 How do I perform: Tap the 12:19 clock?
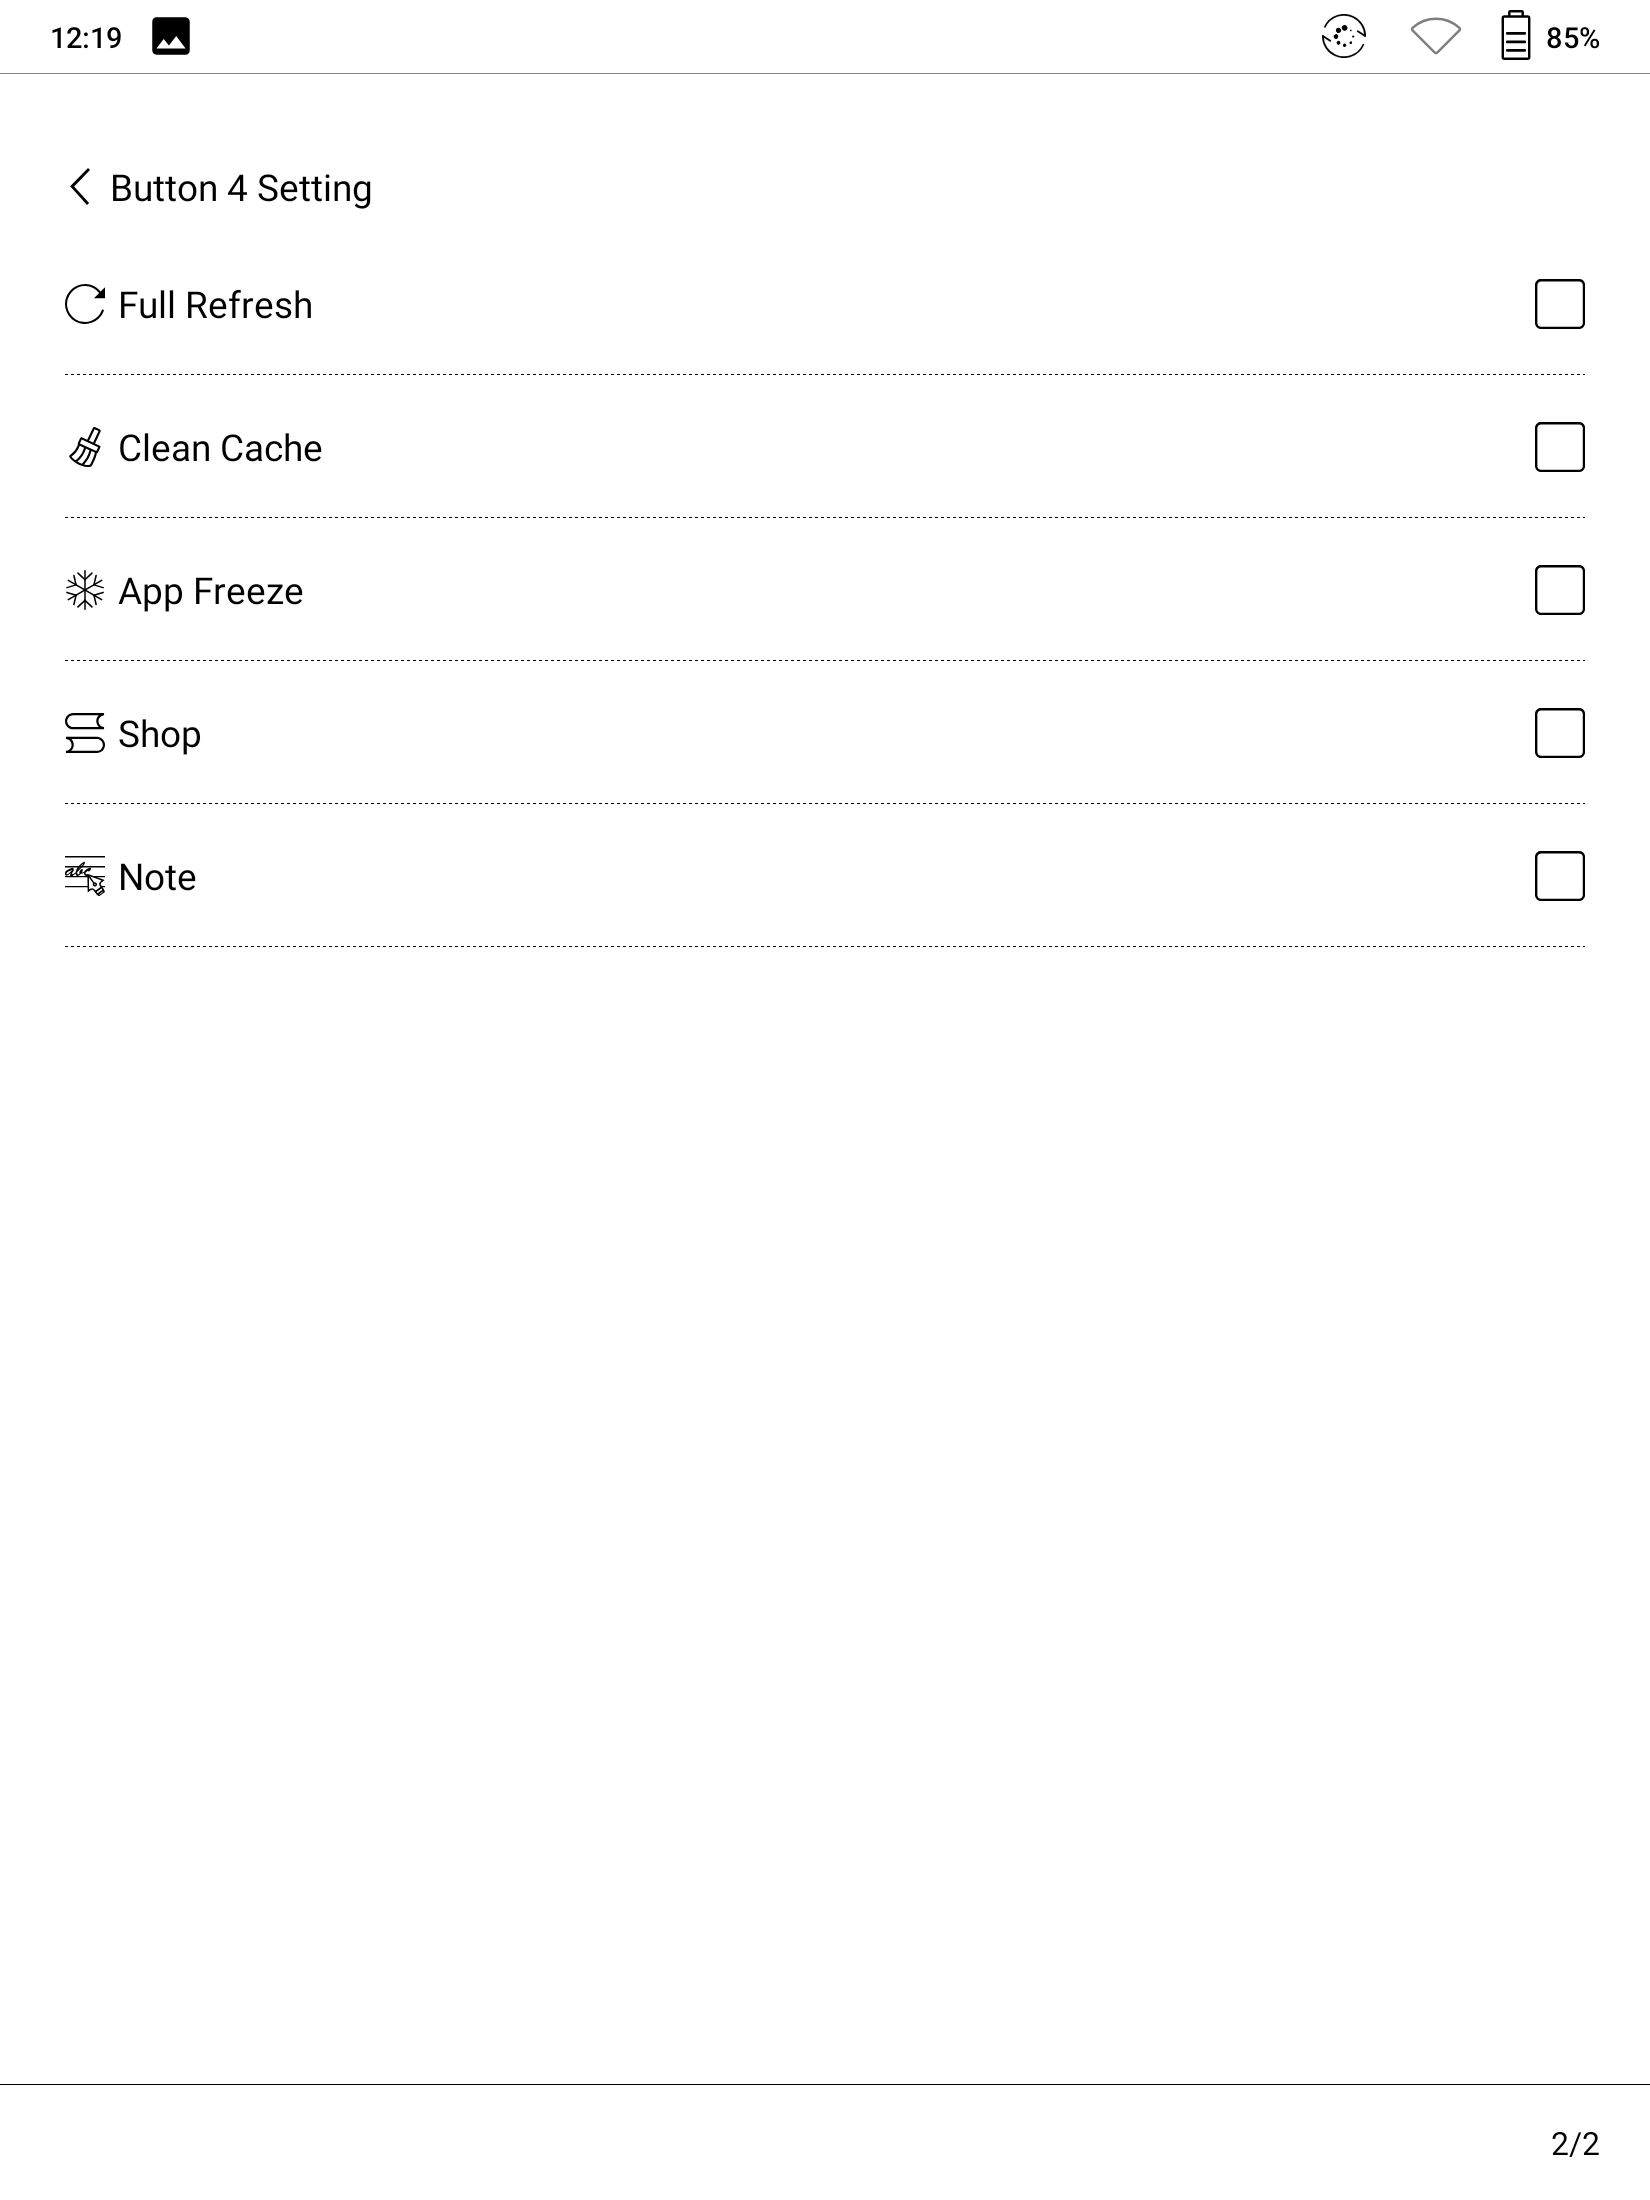86,38
